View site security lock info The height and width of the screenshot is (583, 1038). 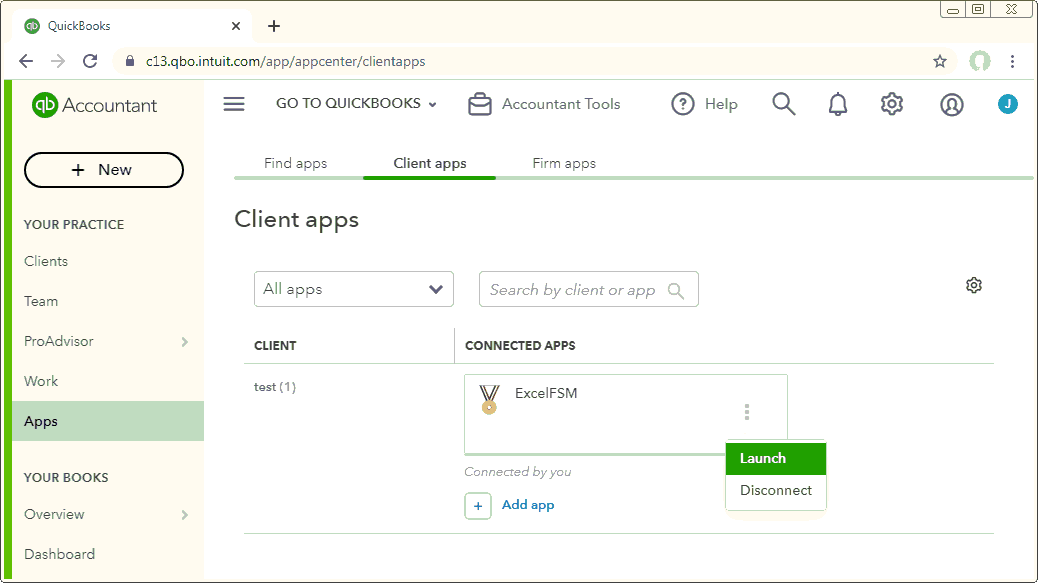pos(130,62)
